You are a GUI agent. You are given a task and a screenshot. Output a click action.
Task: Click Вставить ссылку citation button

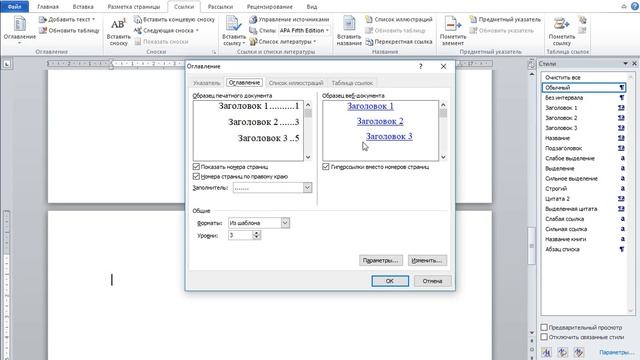pos(234,31)
